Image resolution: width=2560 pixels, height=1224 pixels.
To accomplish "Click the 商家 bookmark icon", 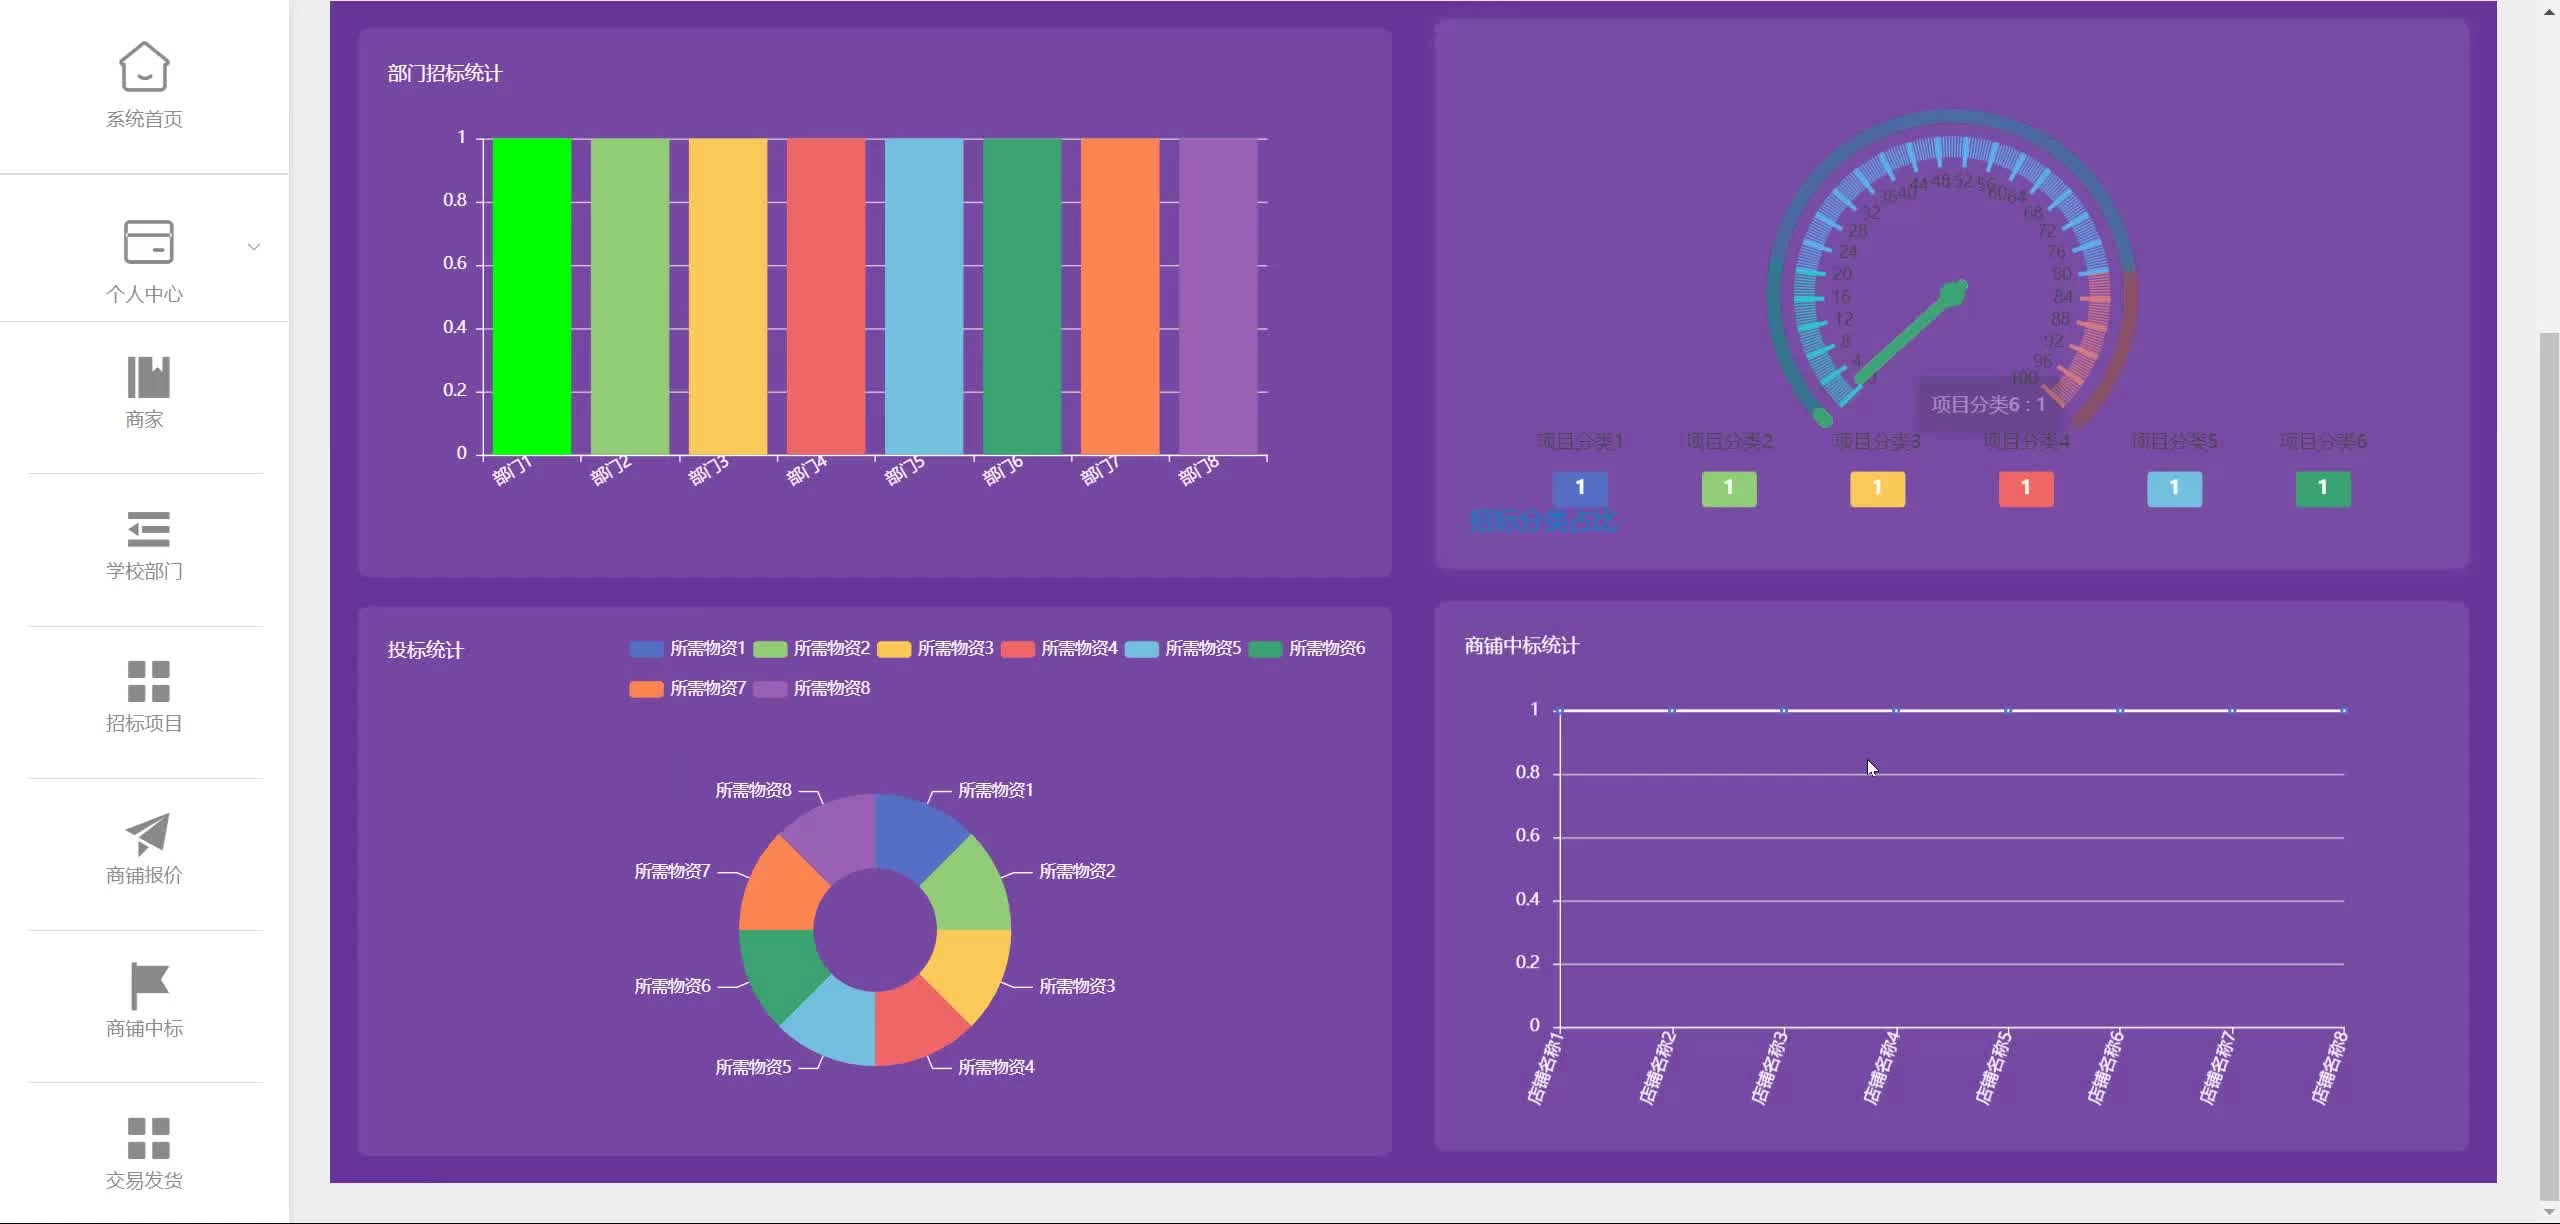I will (148, 377).
